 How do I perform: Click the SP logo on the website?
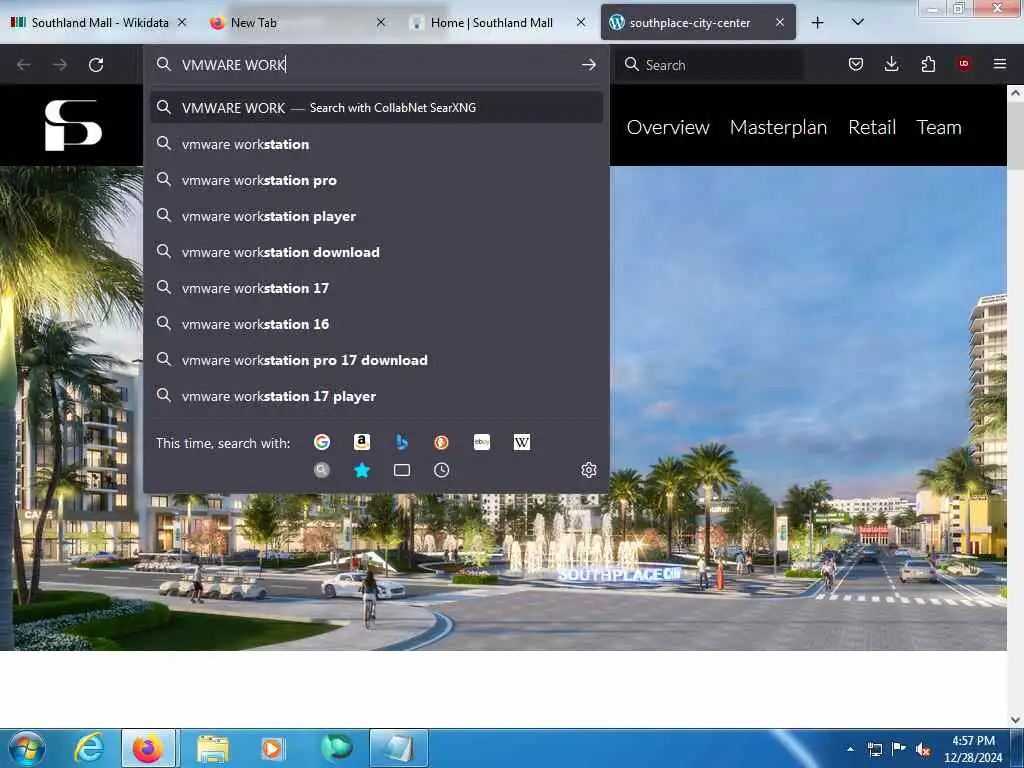click(x=73, y=125)
